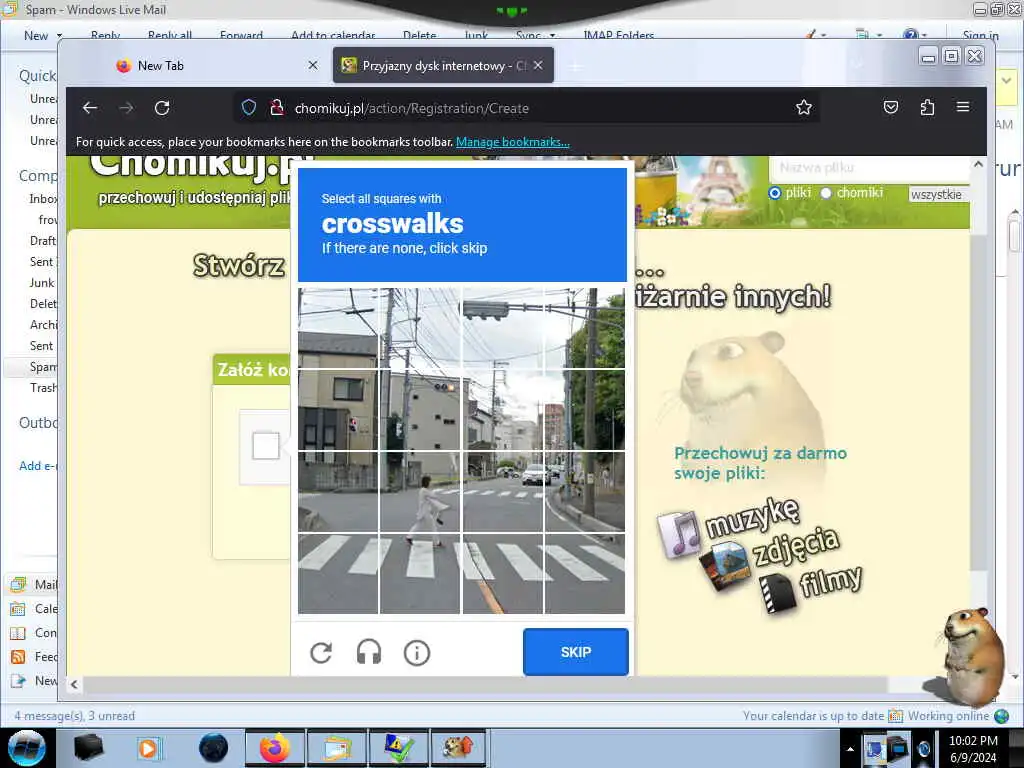Open Firefox from the taskbar
The width and height of the screenshot is (1024, 768).
pyautogui.click(x=275, y=748)
